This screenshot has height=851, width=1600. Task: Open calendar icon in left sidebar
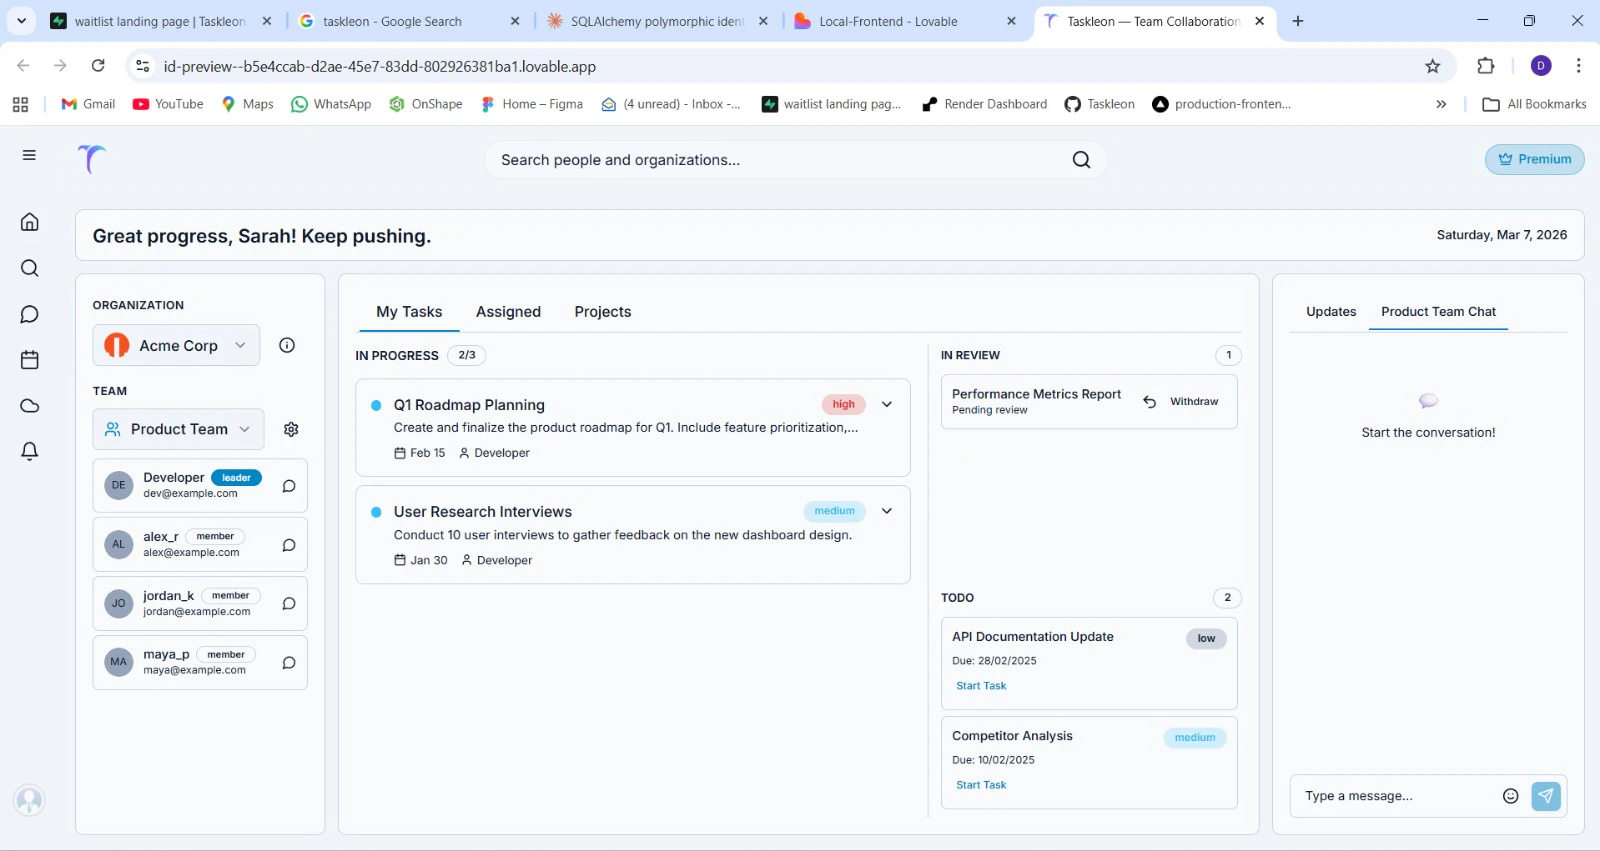tap(30, 360)
